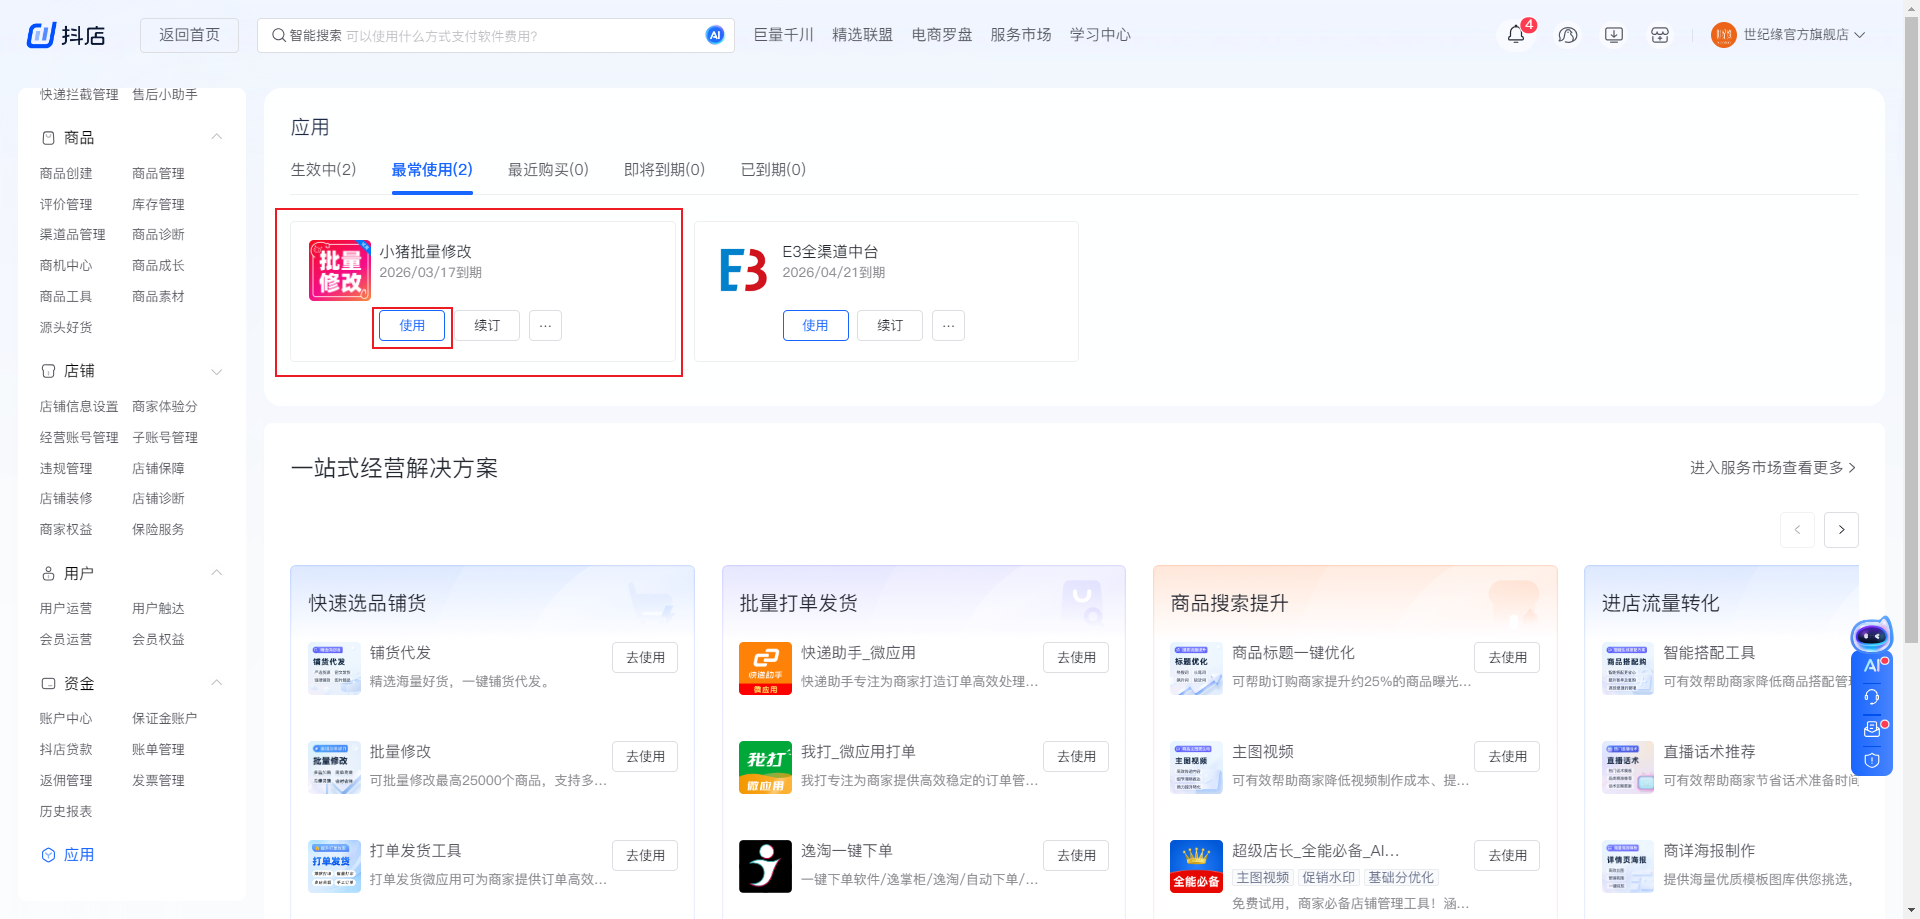Click the download icon in top bar
The height and width of the screenshot is (919, 1920).
pyautogui.click(x=1613, y=35)
